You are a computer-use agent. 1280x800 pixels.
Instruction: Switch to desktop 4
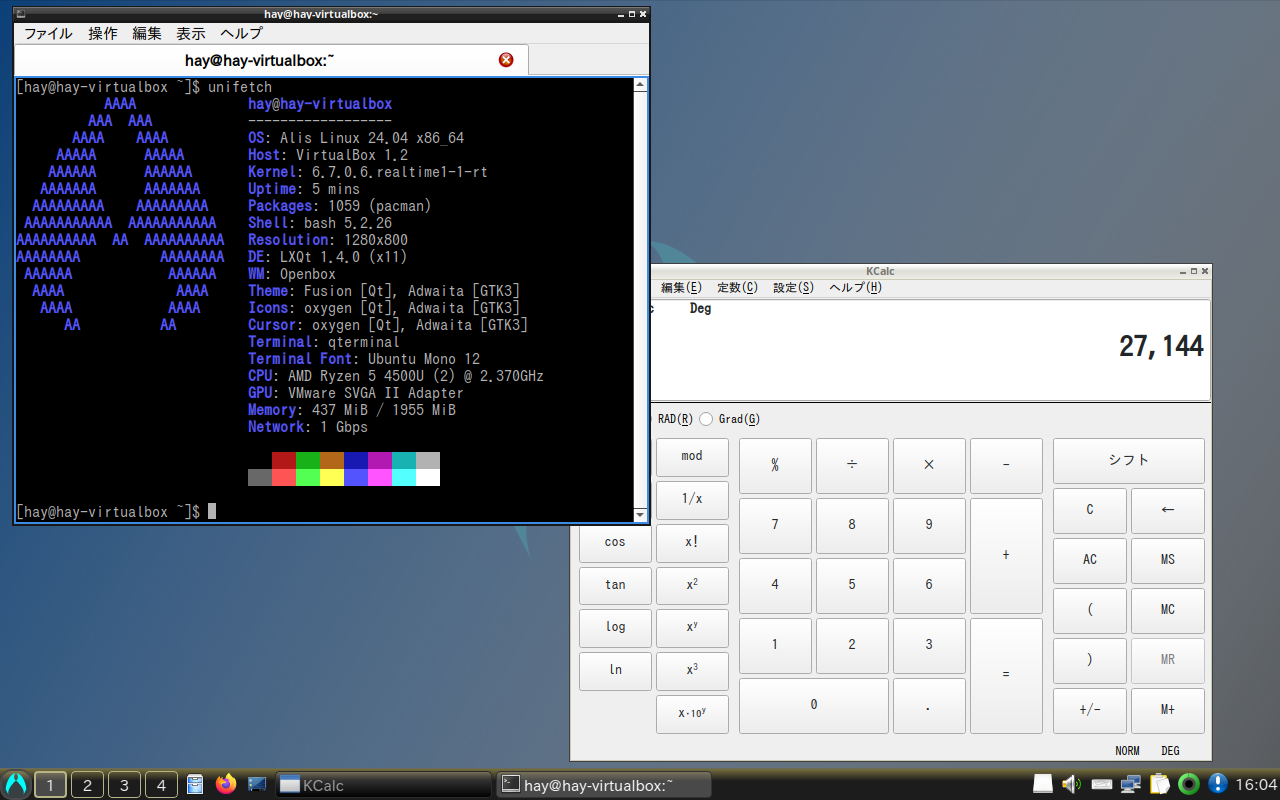(161, 785)
